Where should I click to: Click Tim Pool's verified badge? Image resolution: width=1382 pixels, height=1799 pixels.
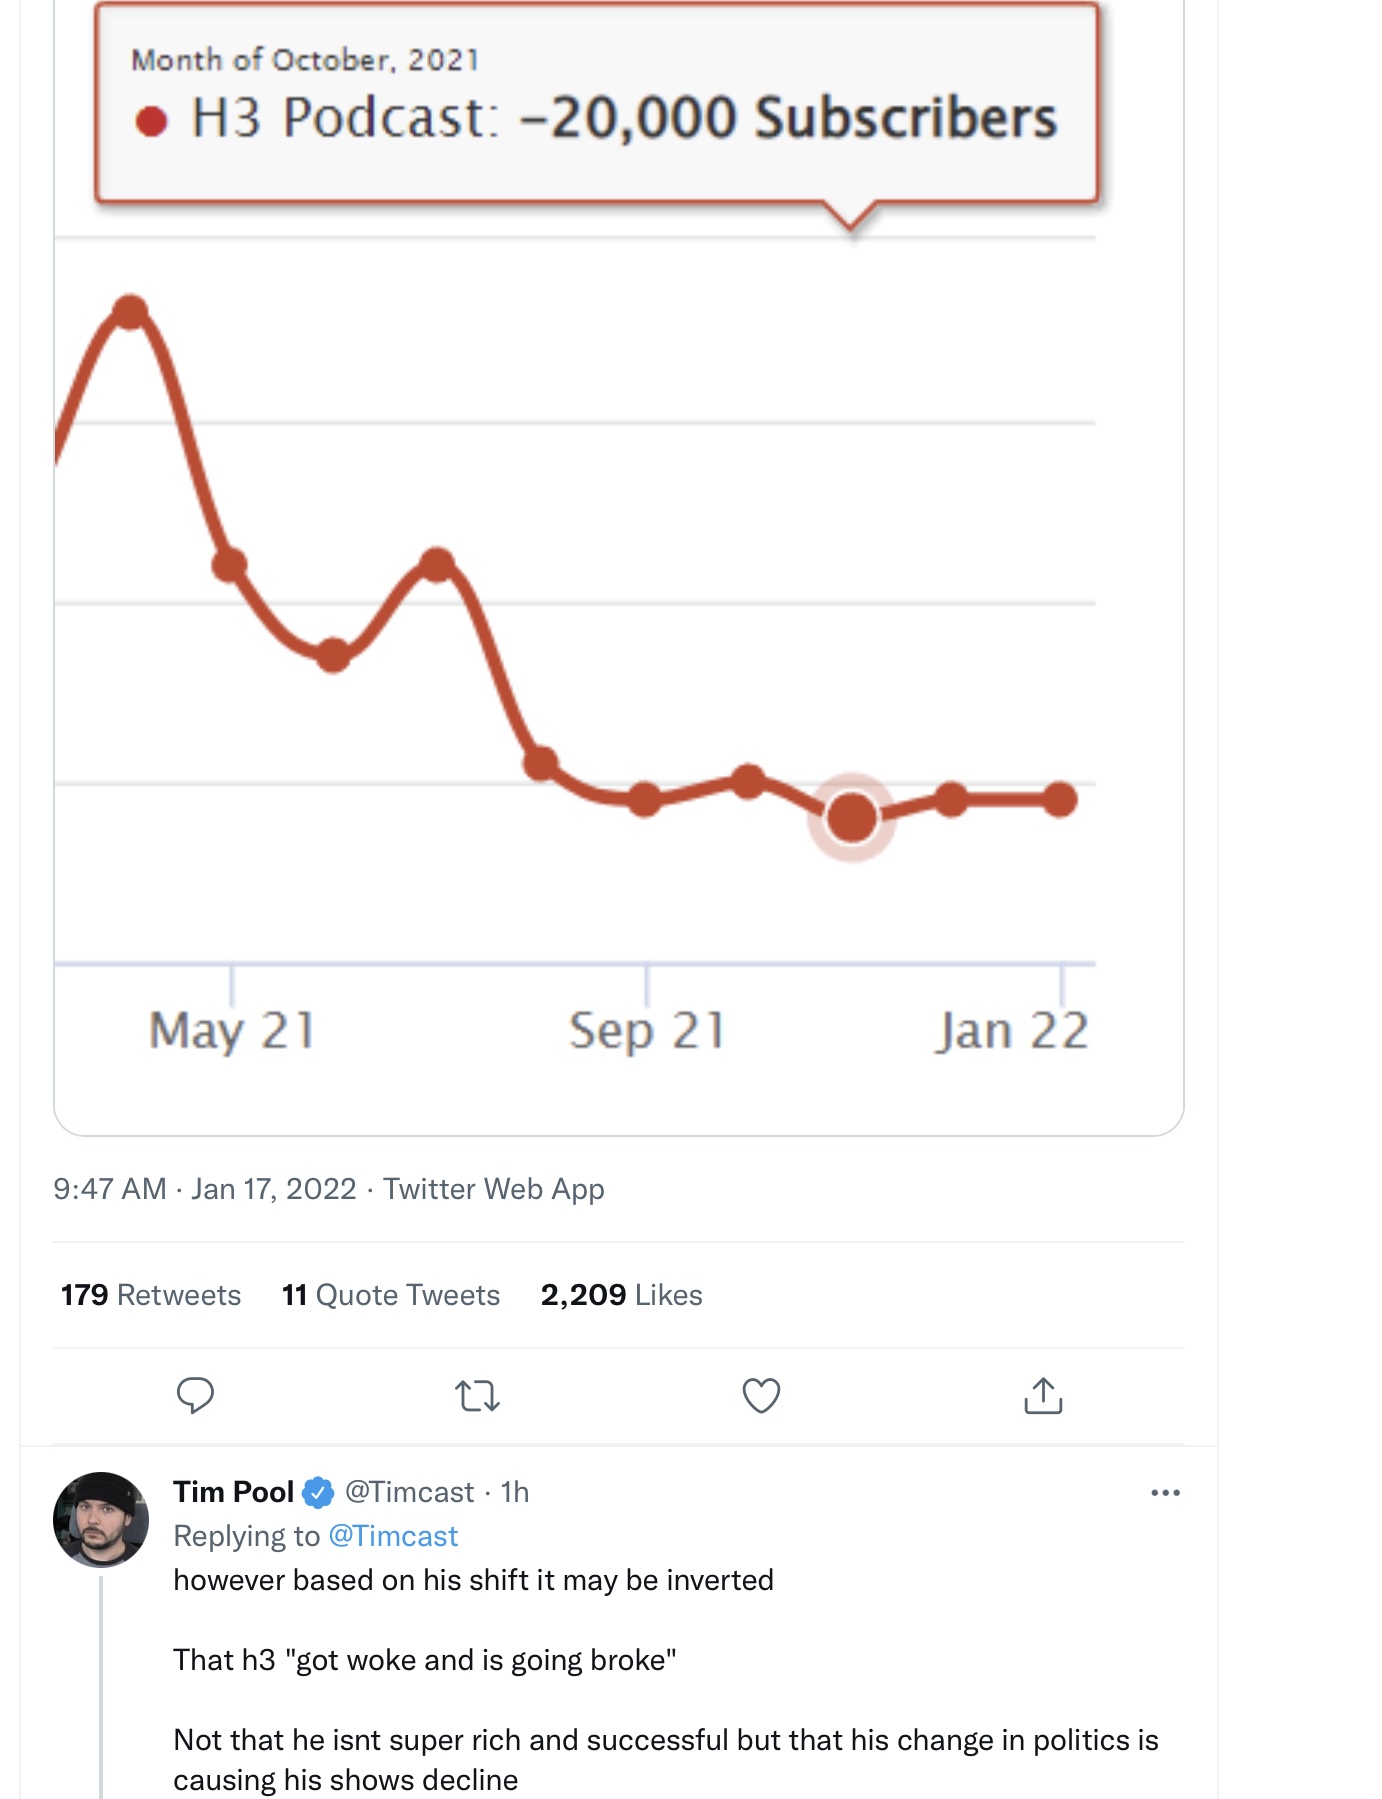(x=318, y=1493)
